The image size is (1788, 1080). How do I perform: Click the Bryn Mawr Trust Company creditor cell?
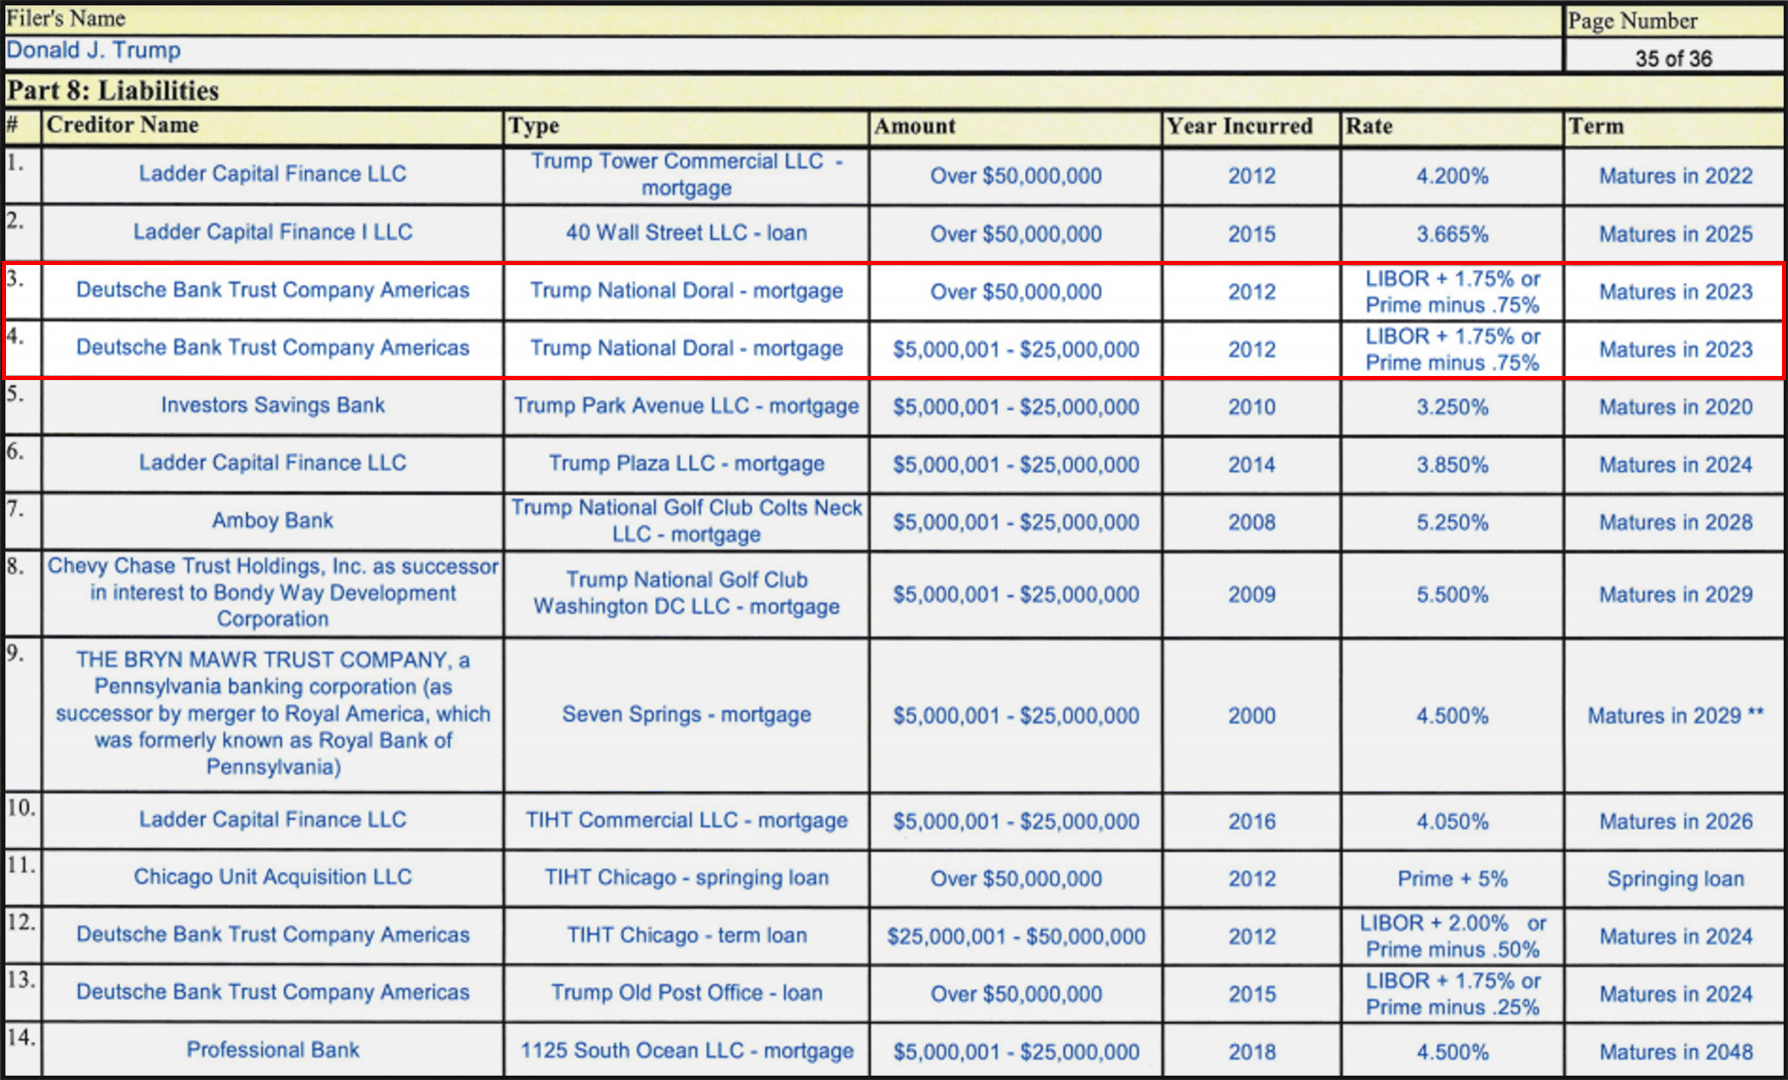(272, 714)
